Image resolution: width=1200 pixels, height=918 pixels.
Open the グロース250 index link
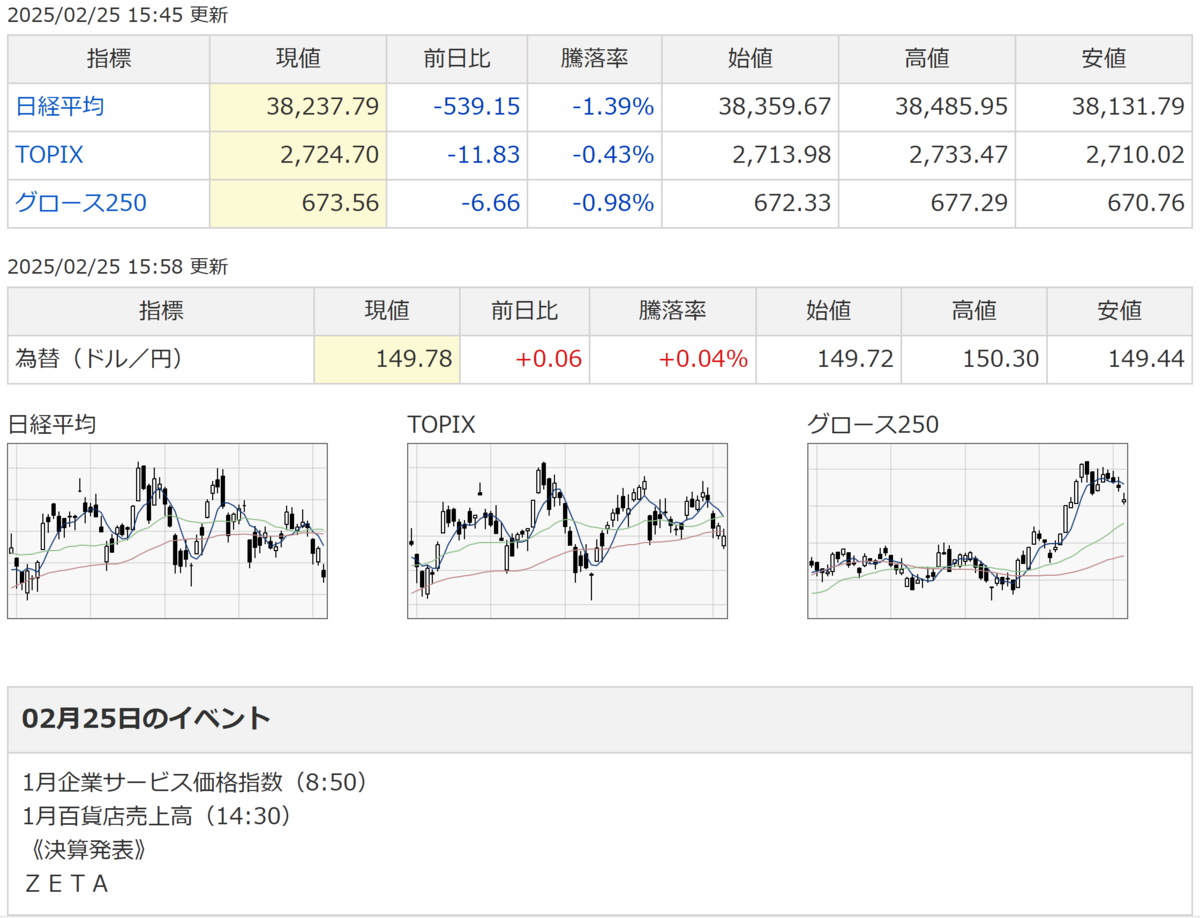click(x=81, y=203)
